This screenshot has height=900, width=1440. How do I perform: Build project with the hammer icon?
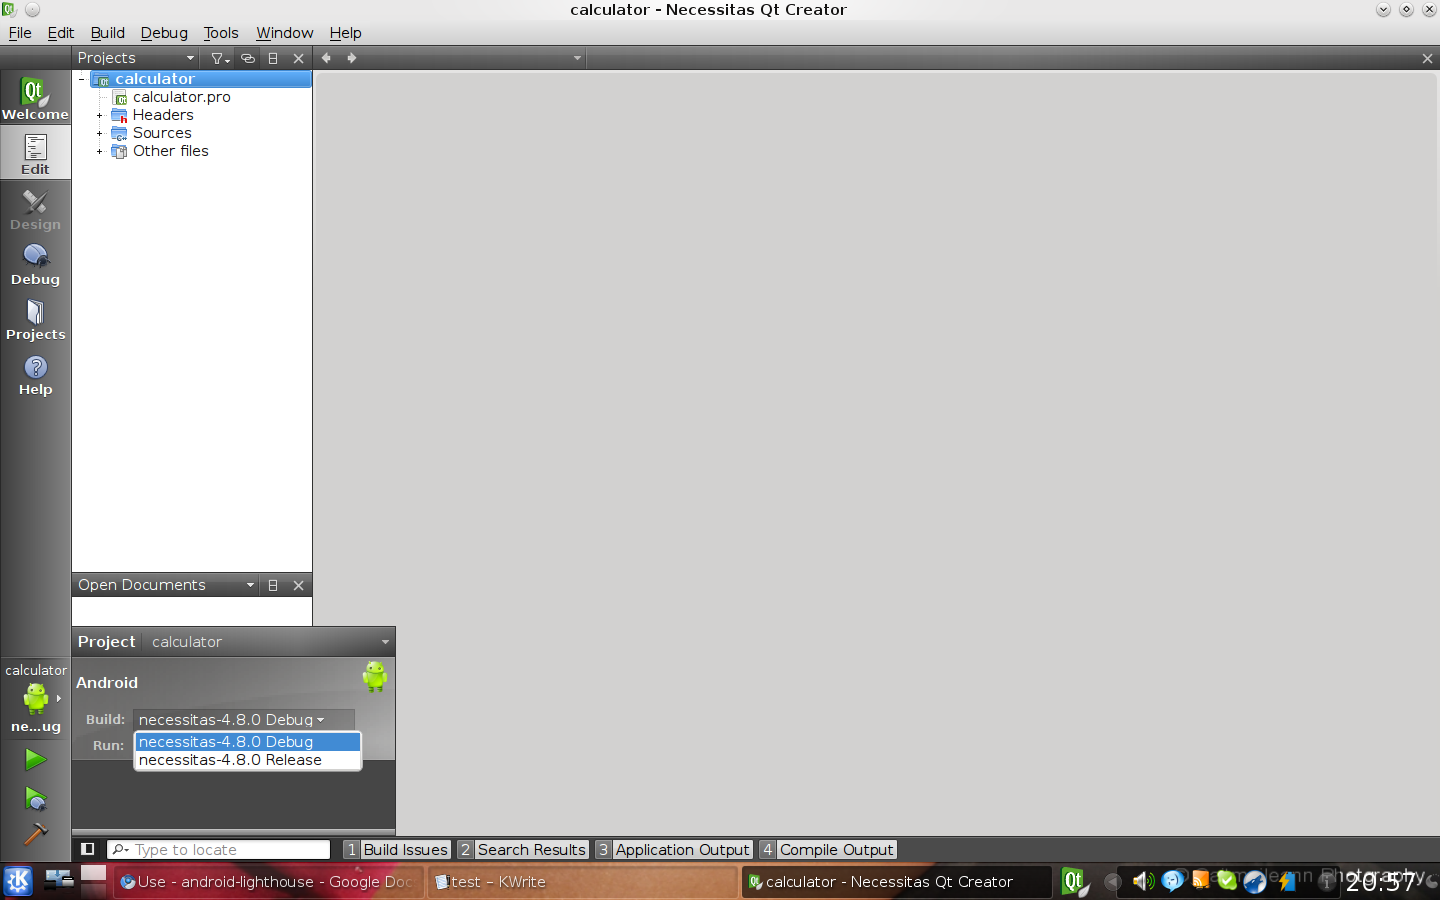pos(35,833)
